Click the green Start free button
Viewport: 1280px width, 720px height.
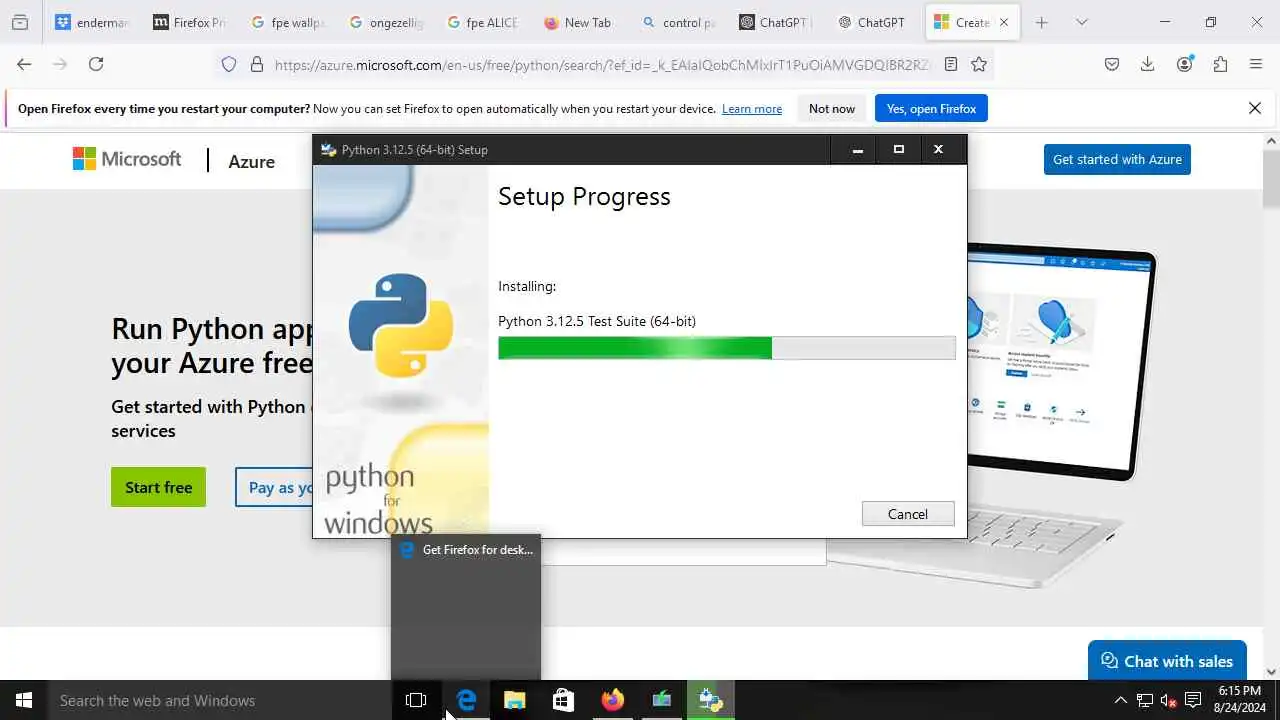click(158, 487)
